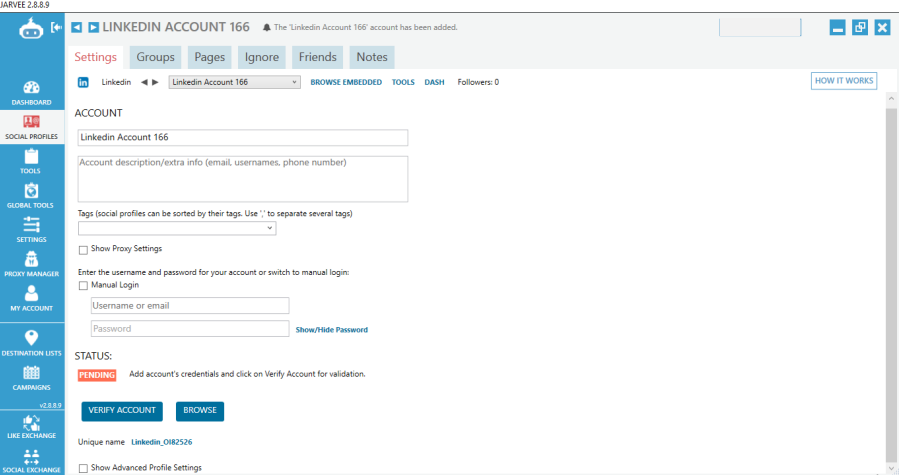Click the notification bell icon
The image size is (899, 475).
267,28
